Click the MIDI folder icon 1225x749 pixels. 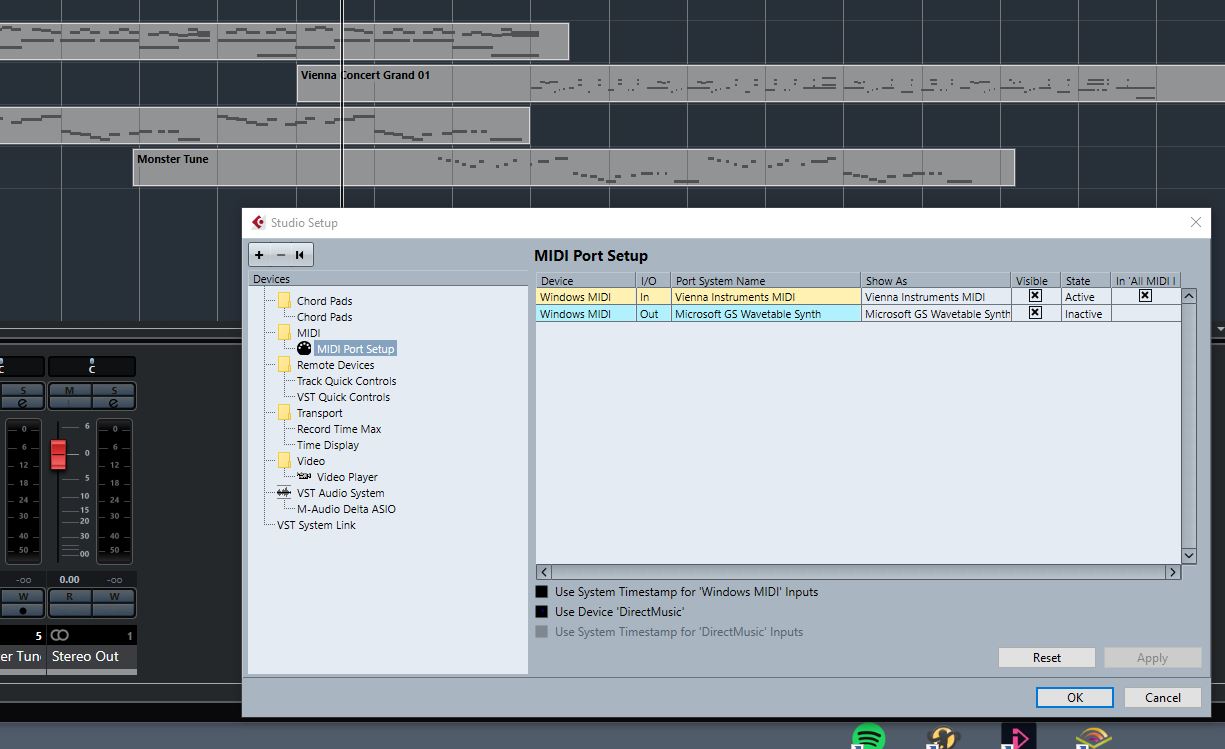pos(285,332)
